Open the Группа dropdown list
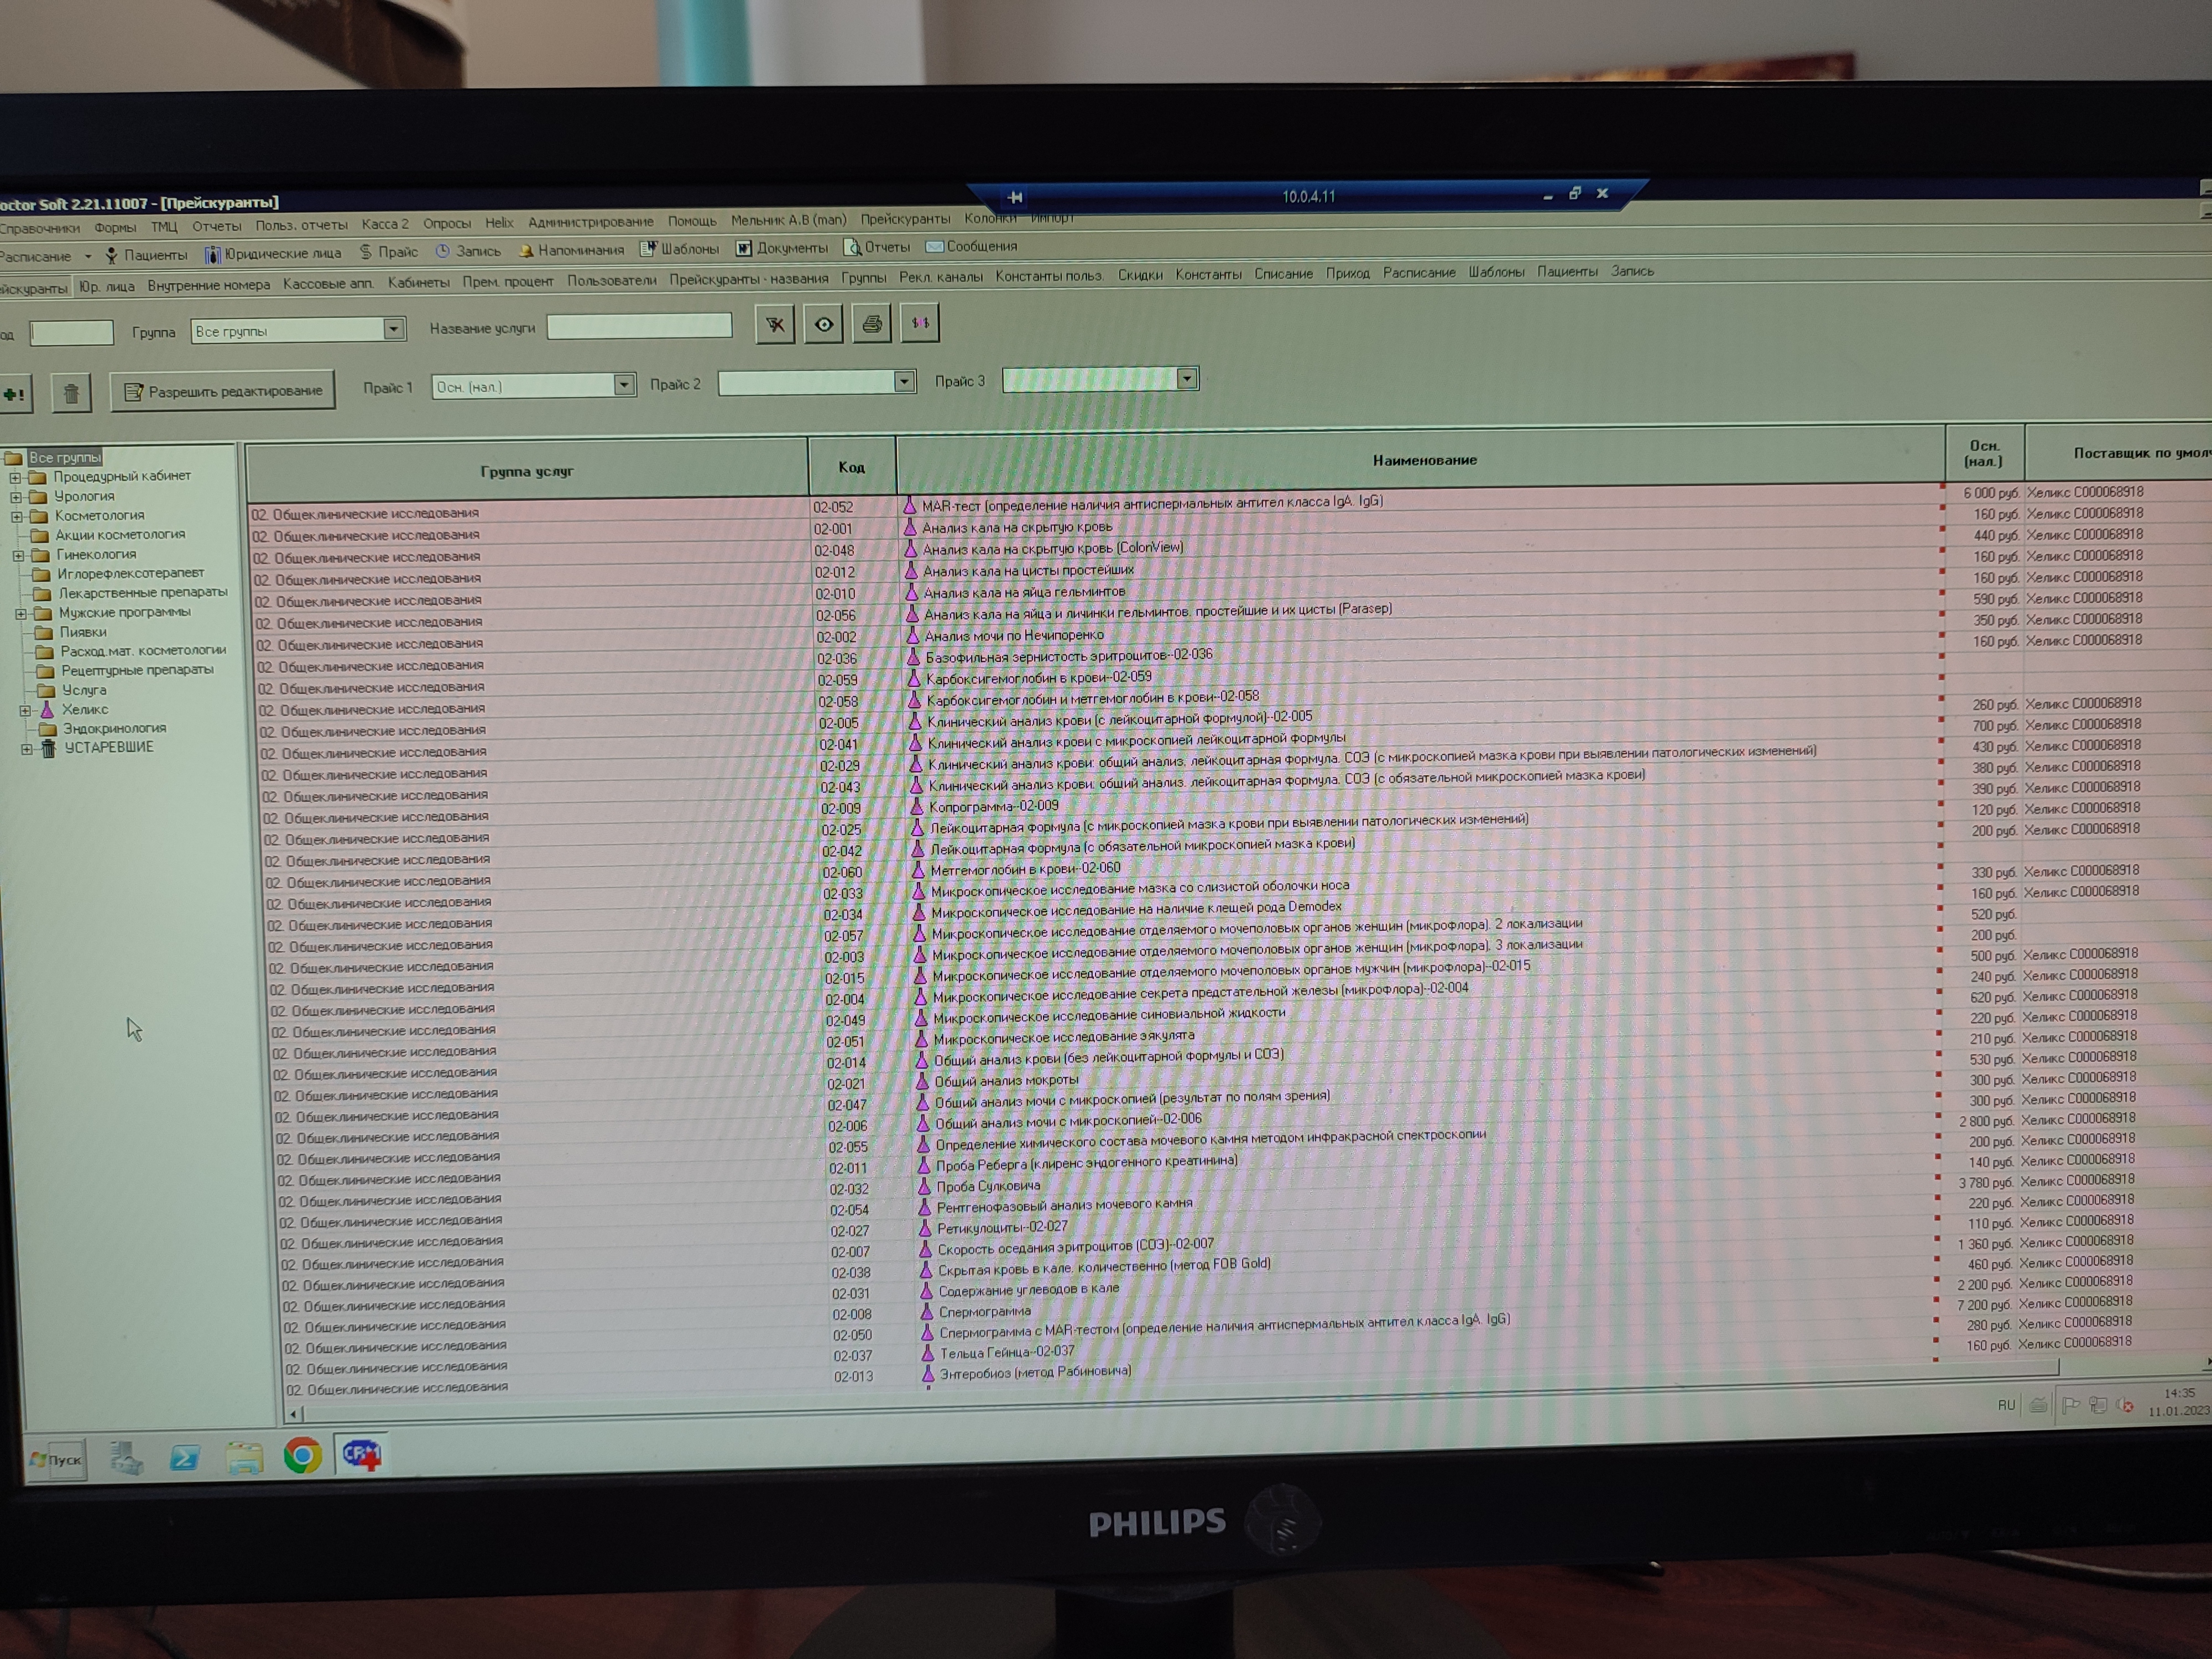The height and width of the screenshot is (1659, 2212). tap(394, 329)
